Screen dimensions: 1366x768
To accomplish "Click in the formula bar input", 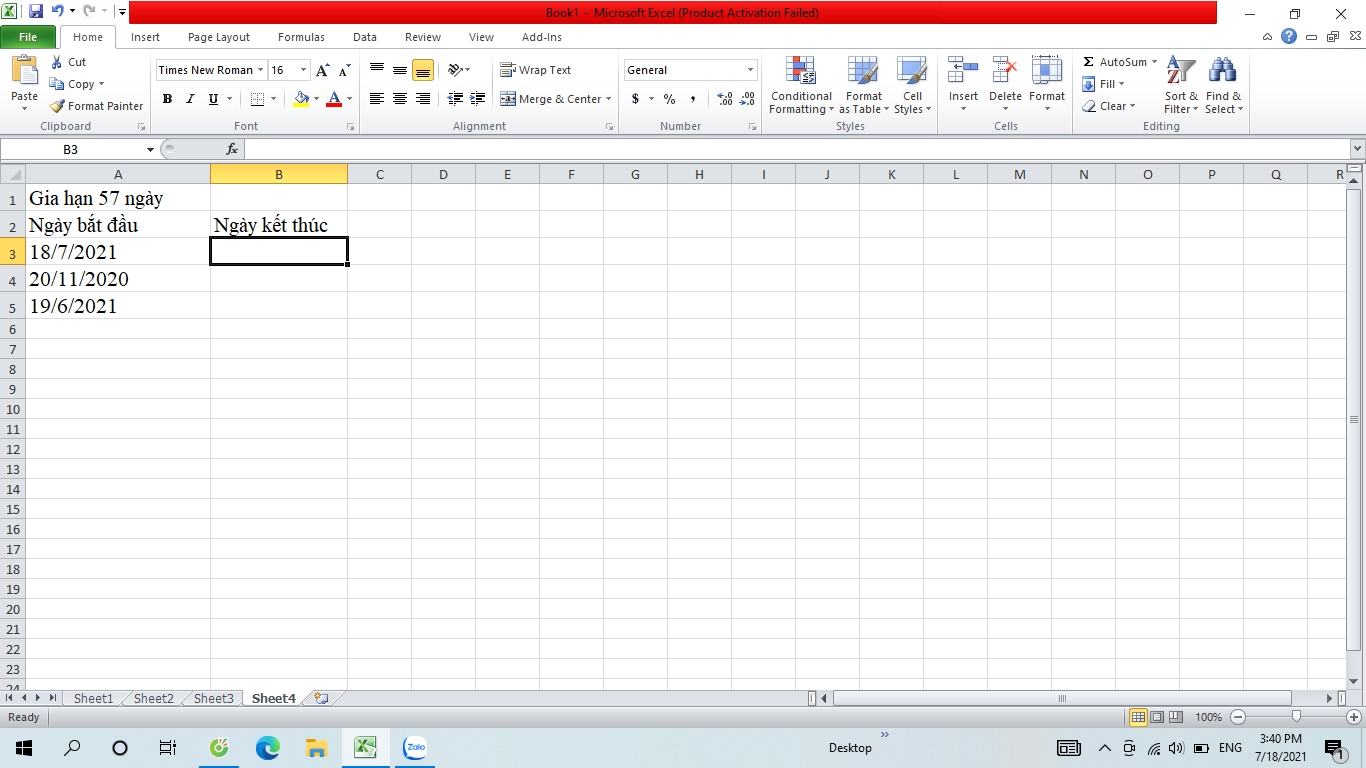I will pos(796,149).
